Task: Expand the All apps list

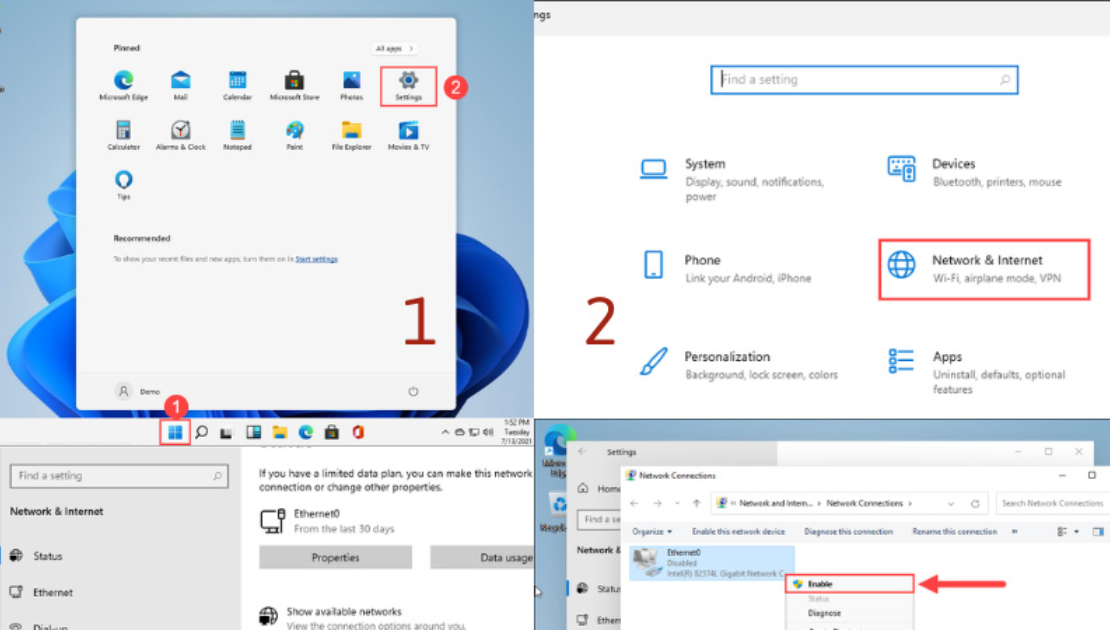Action: coord(394,48)
